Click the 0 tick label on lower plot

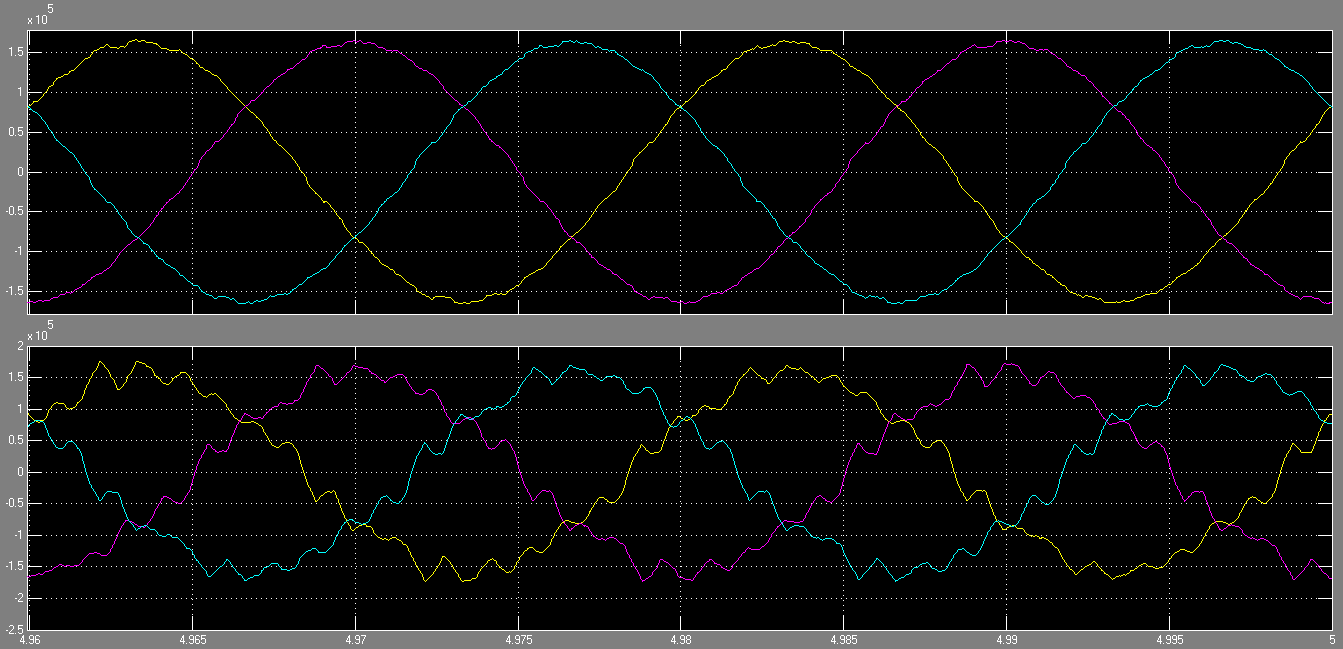[x=20, y=472]
